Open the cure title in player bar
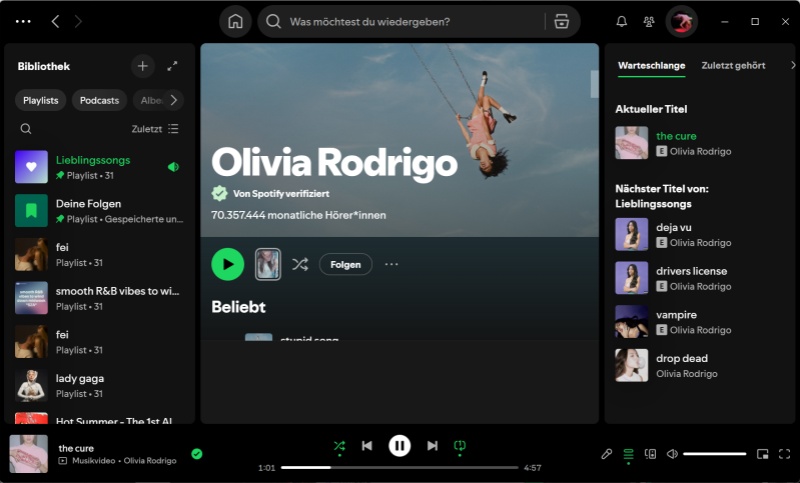 76,448
